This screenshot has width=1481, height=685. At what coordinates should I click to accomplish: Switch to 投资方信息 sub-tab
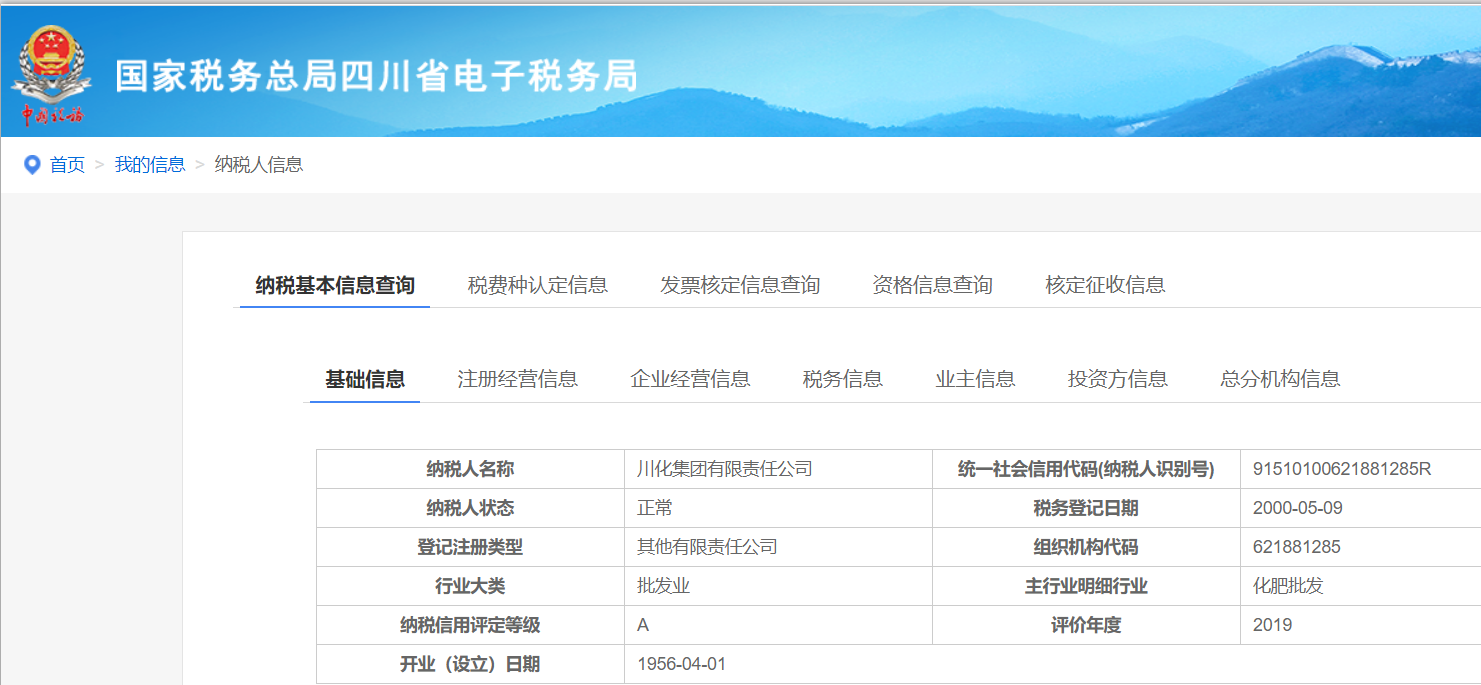(1118, 379)
